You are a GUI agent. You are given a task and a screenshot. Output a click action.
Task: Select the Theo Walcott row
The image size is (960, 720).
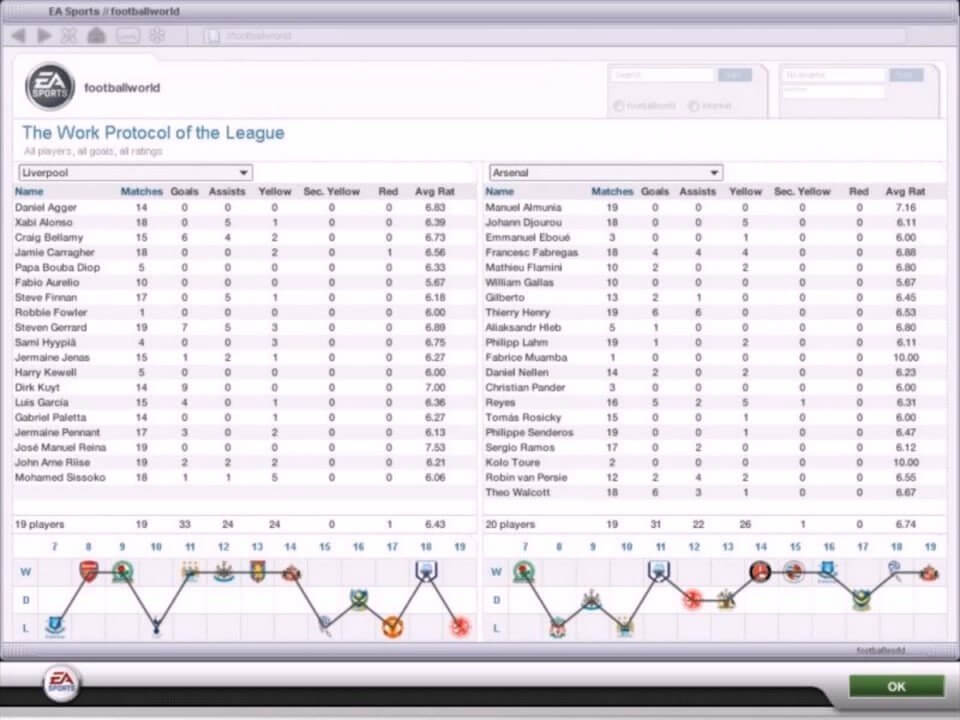tap(714, 492)
